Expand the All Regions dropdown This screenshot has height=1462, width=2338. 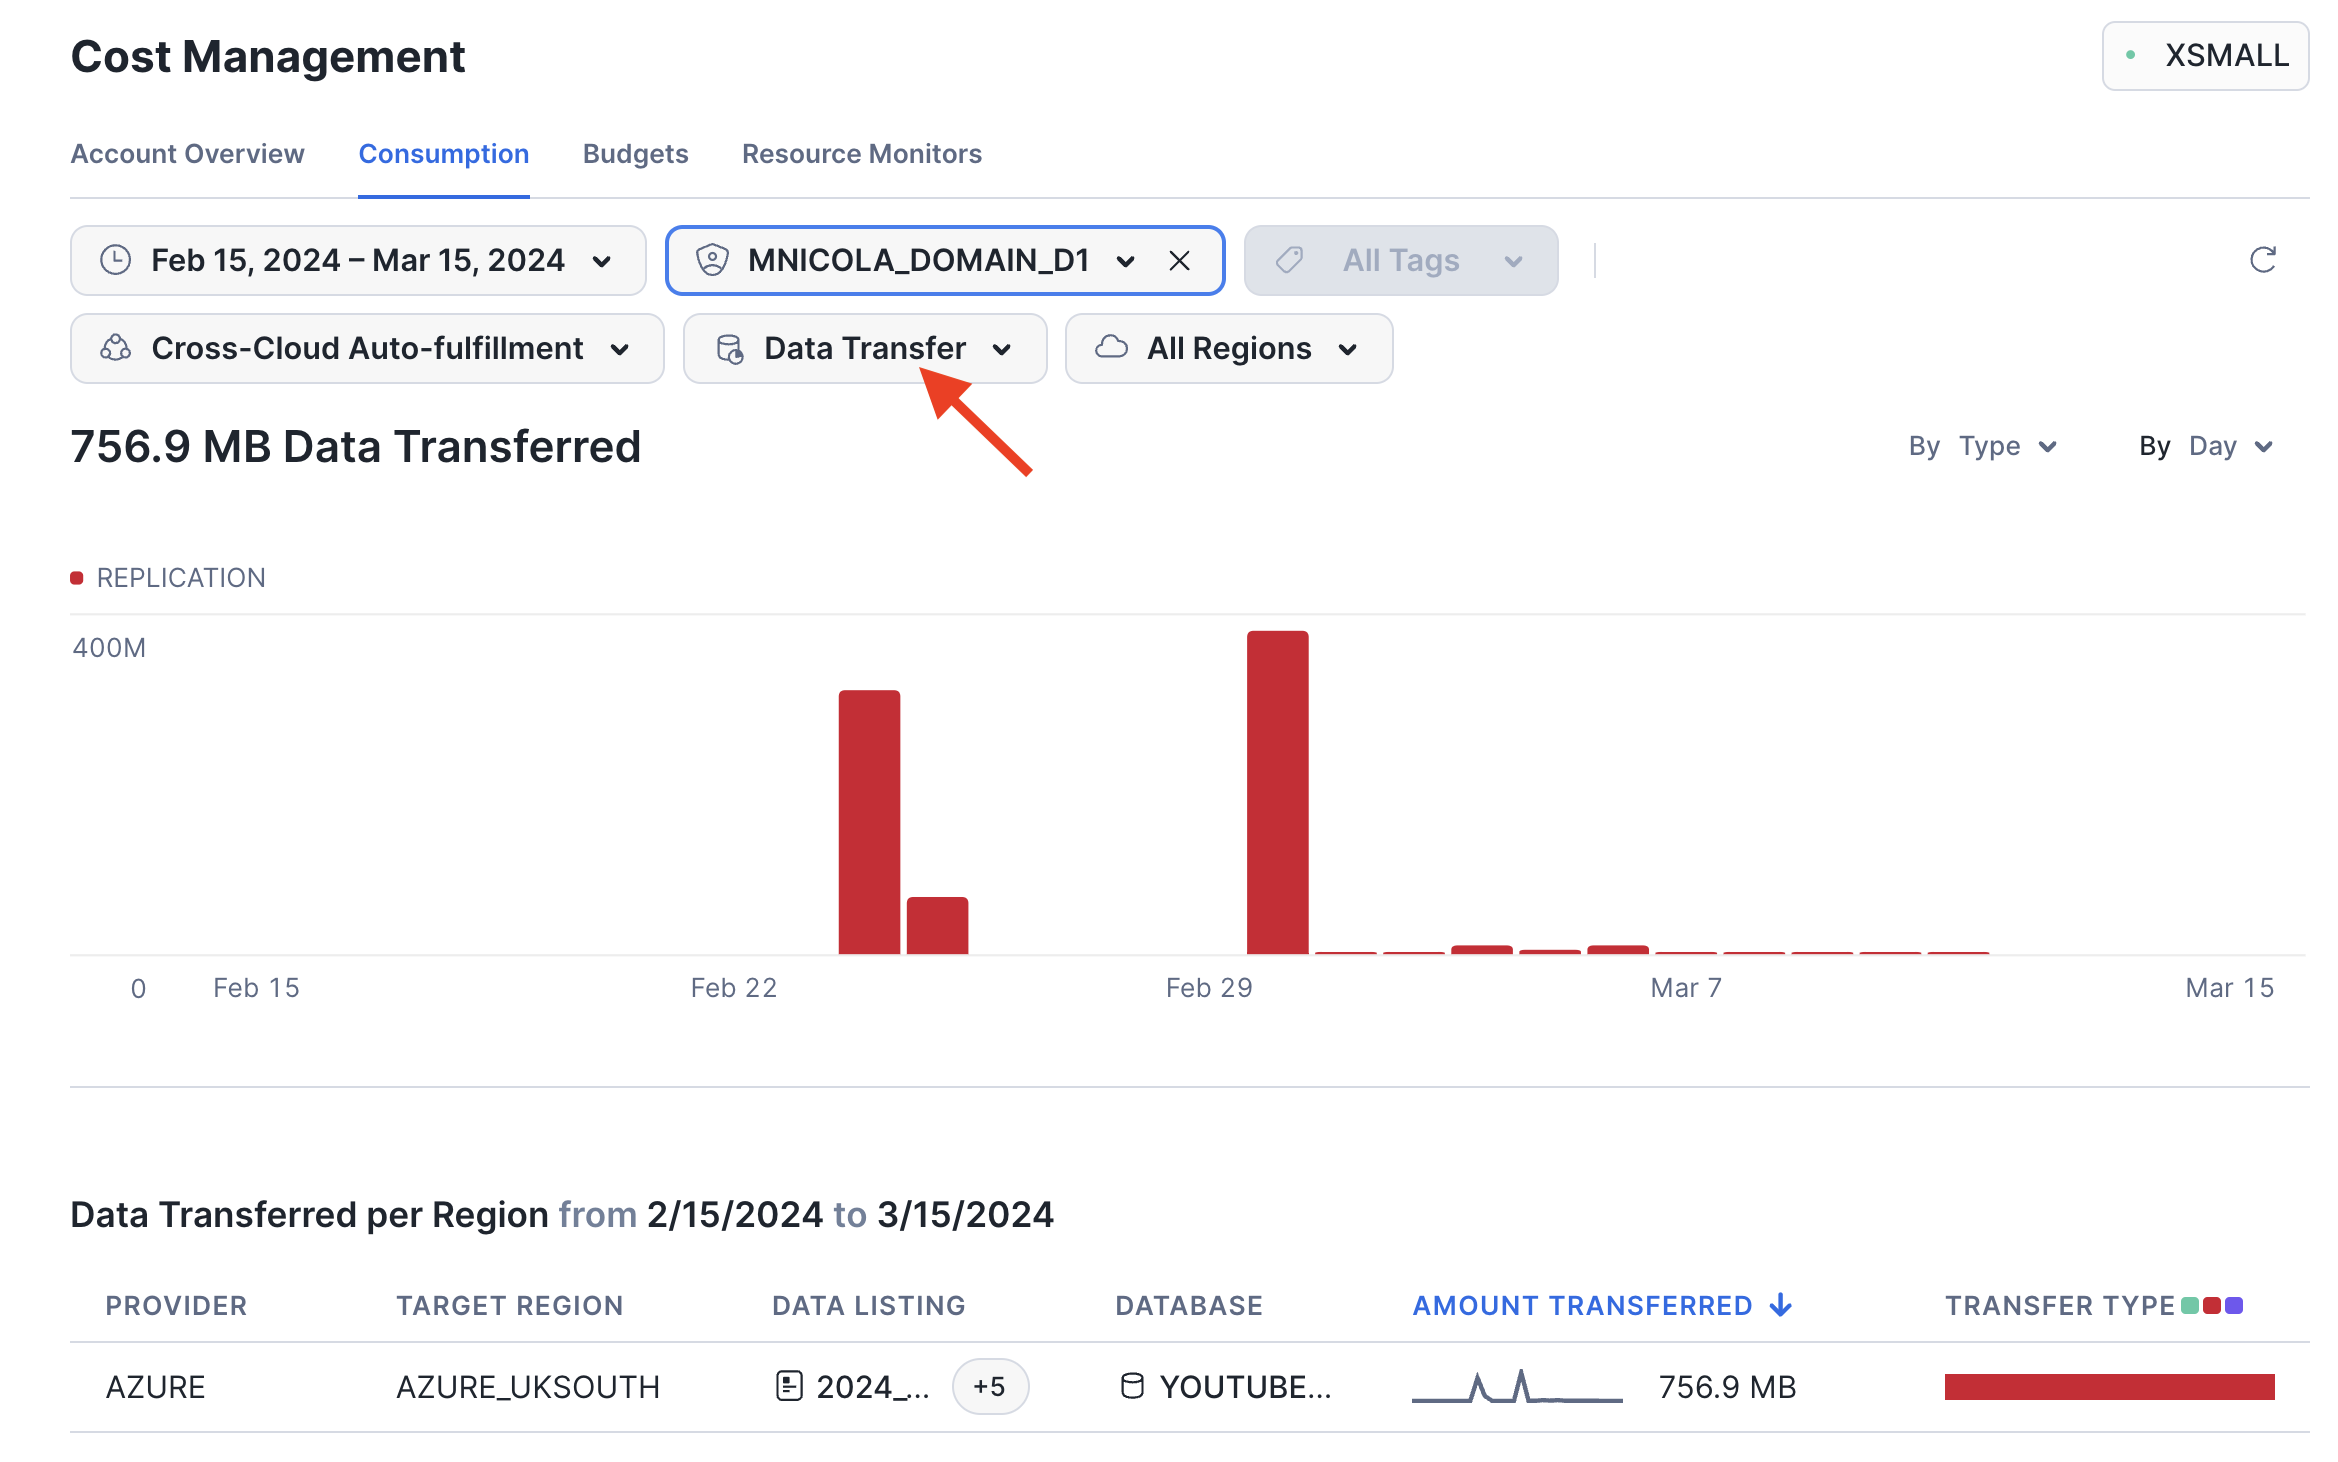(x=1228, y=348)
